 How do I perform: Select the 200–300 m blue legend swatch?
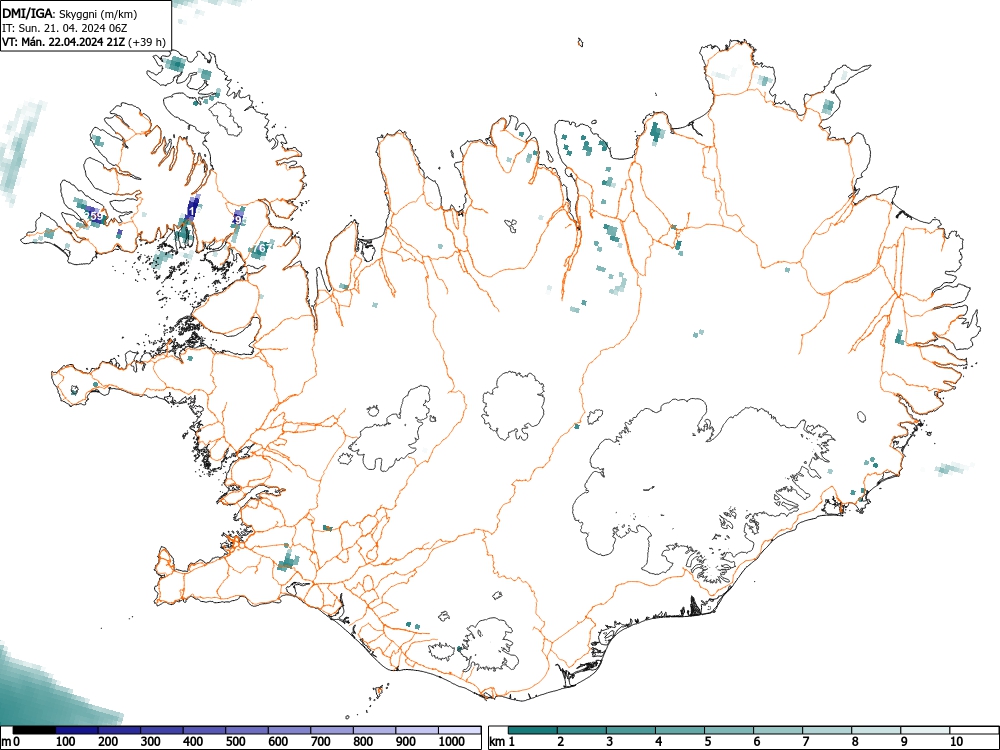119,730
